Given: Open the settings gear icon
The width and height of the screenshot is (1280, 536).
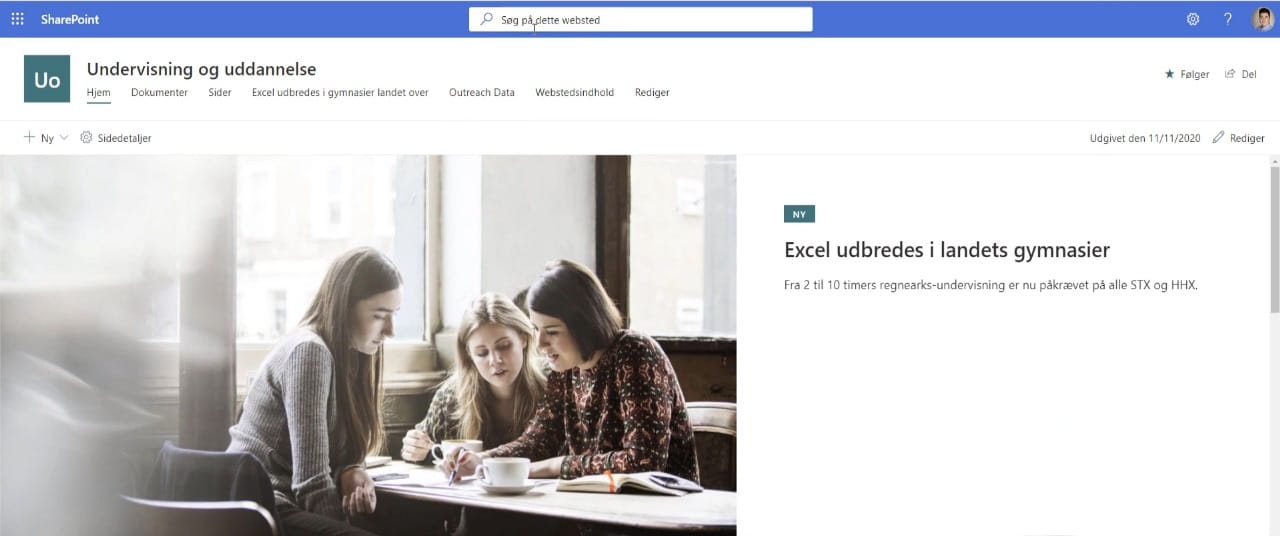Looking at the screenshot, I should pyautogui.click(x=1193, y=19).
